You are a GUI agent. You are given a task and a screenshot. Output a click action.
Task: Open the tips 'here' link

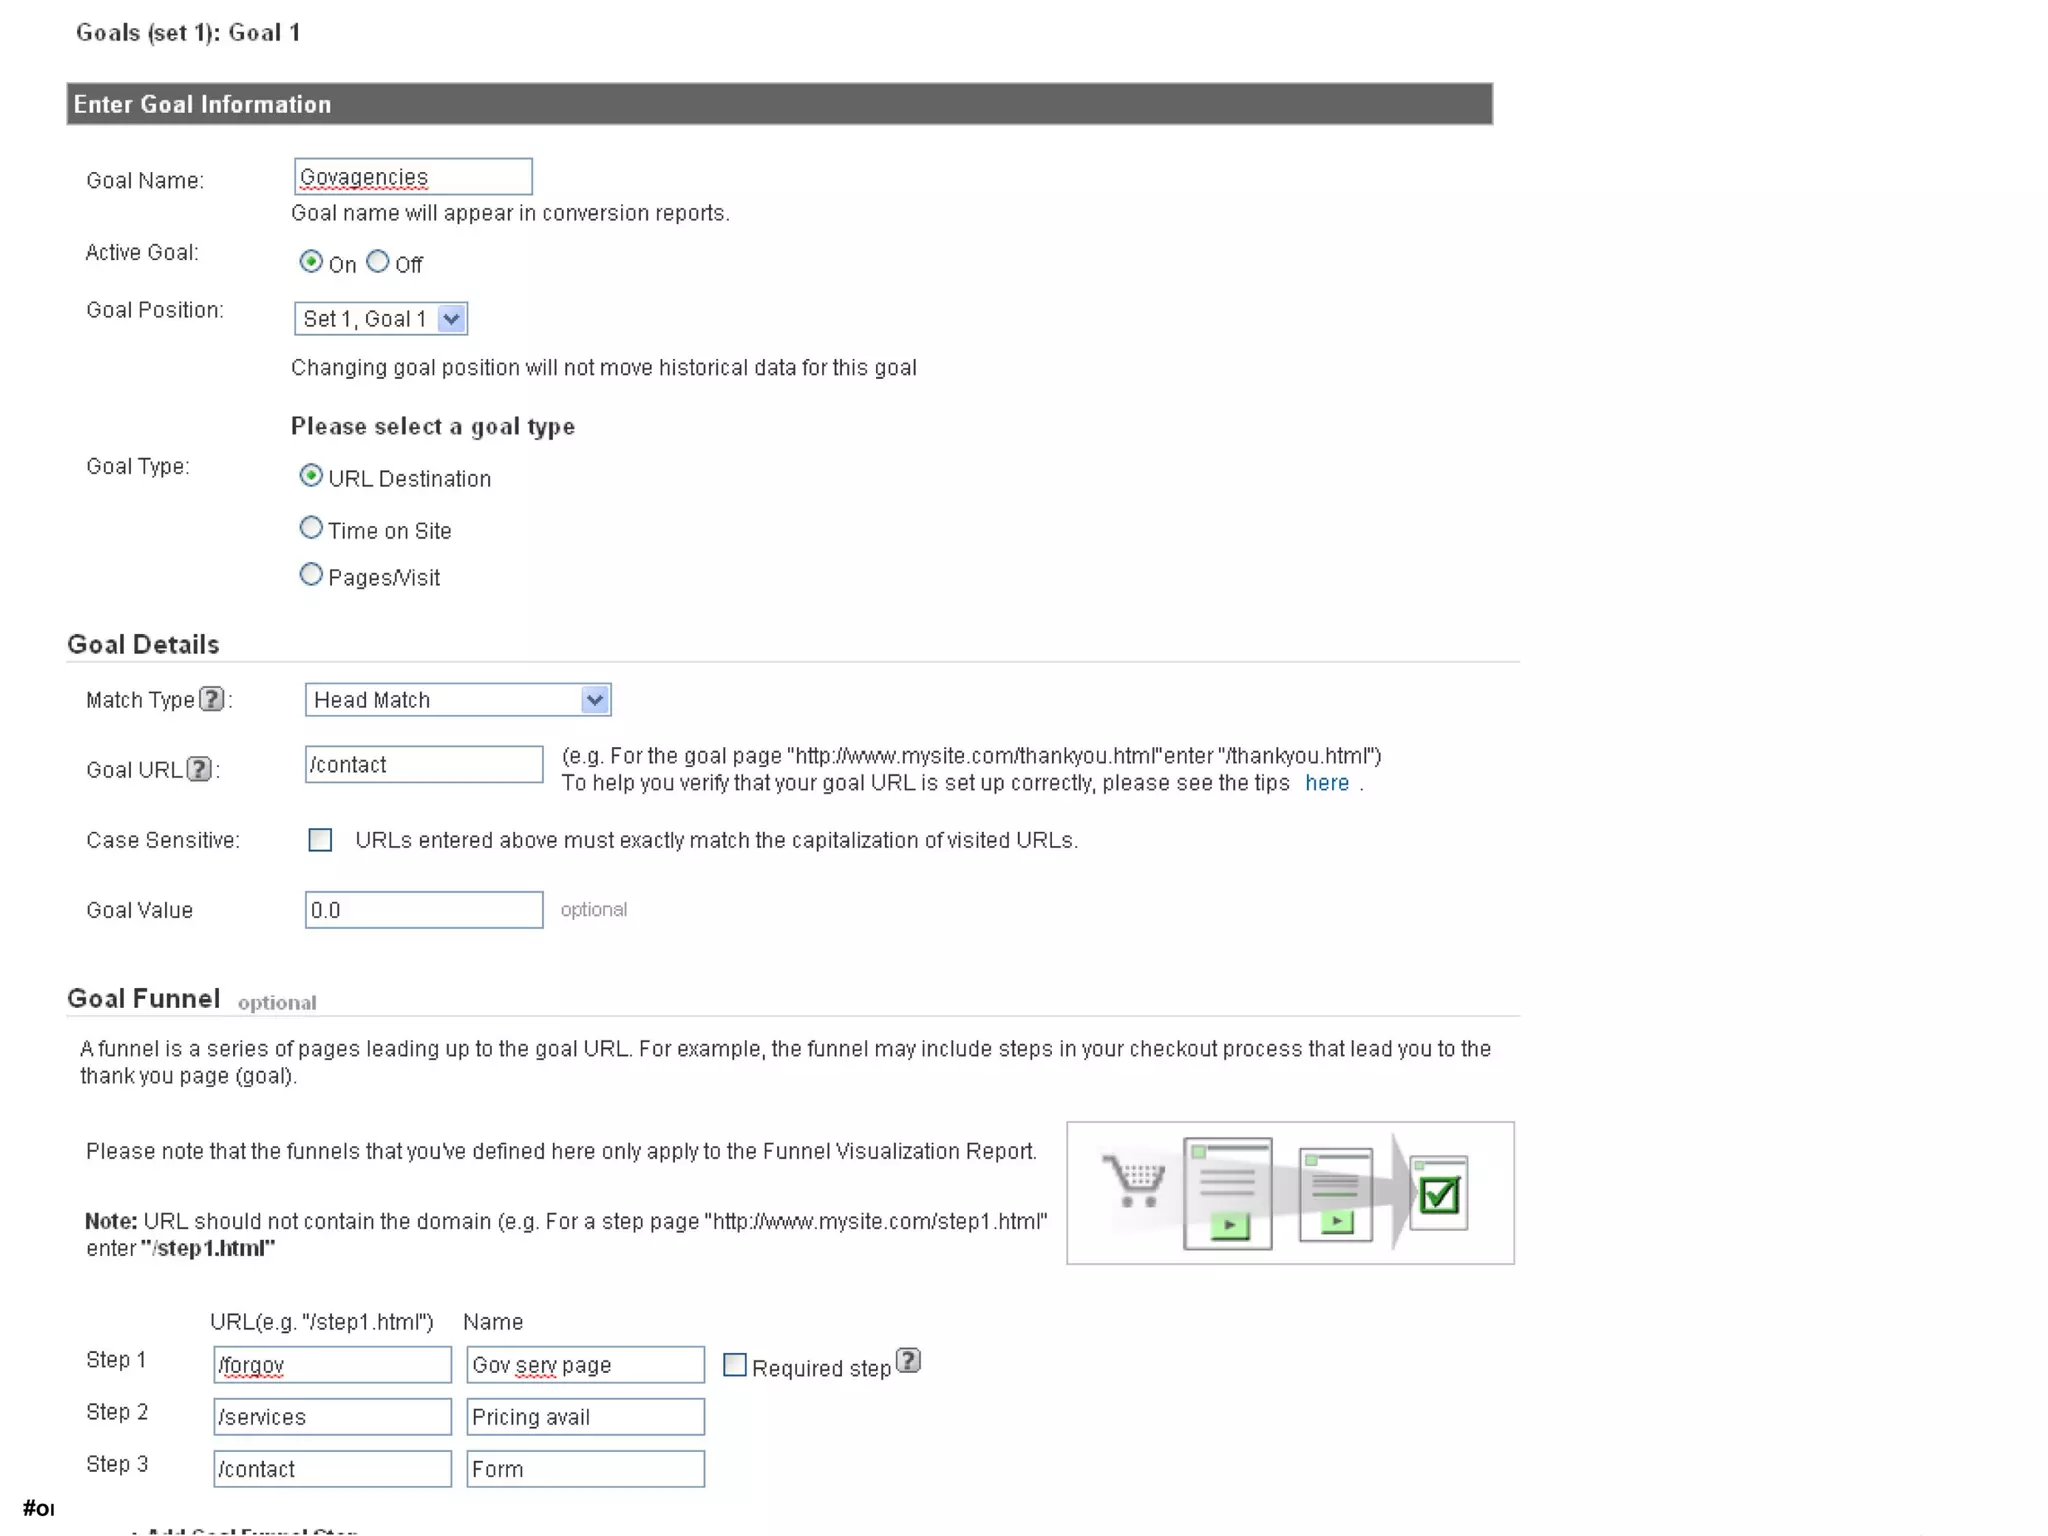(1326, 783)
